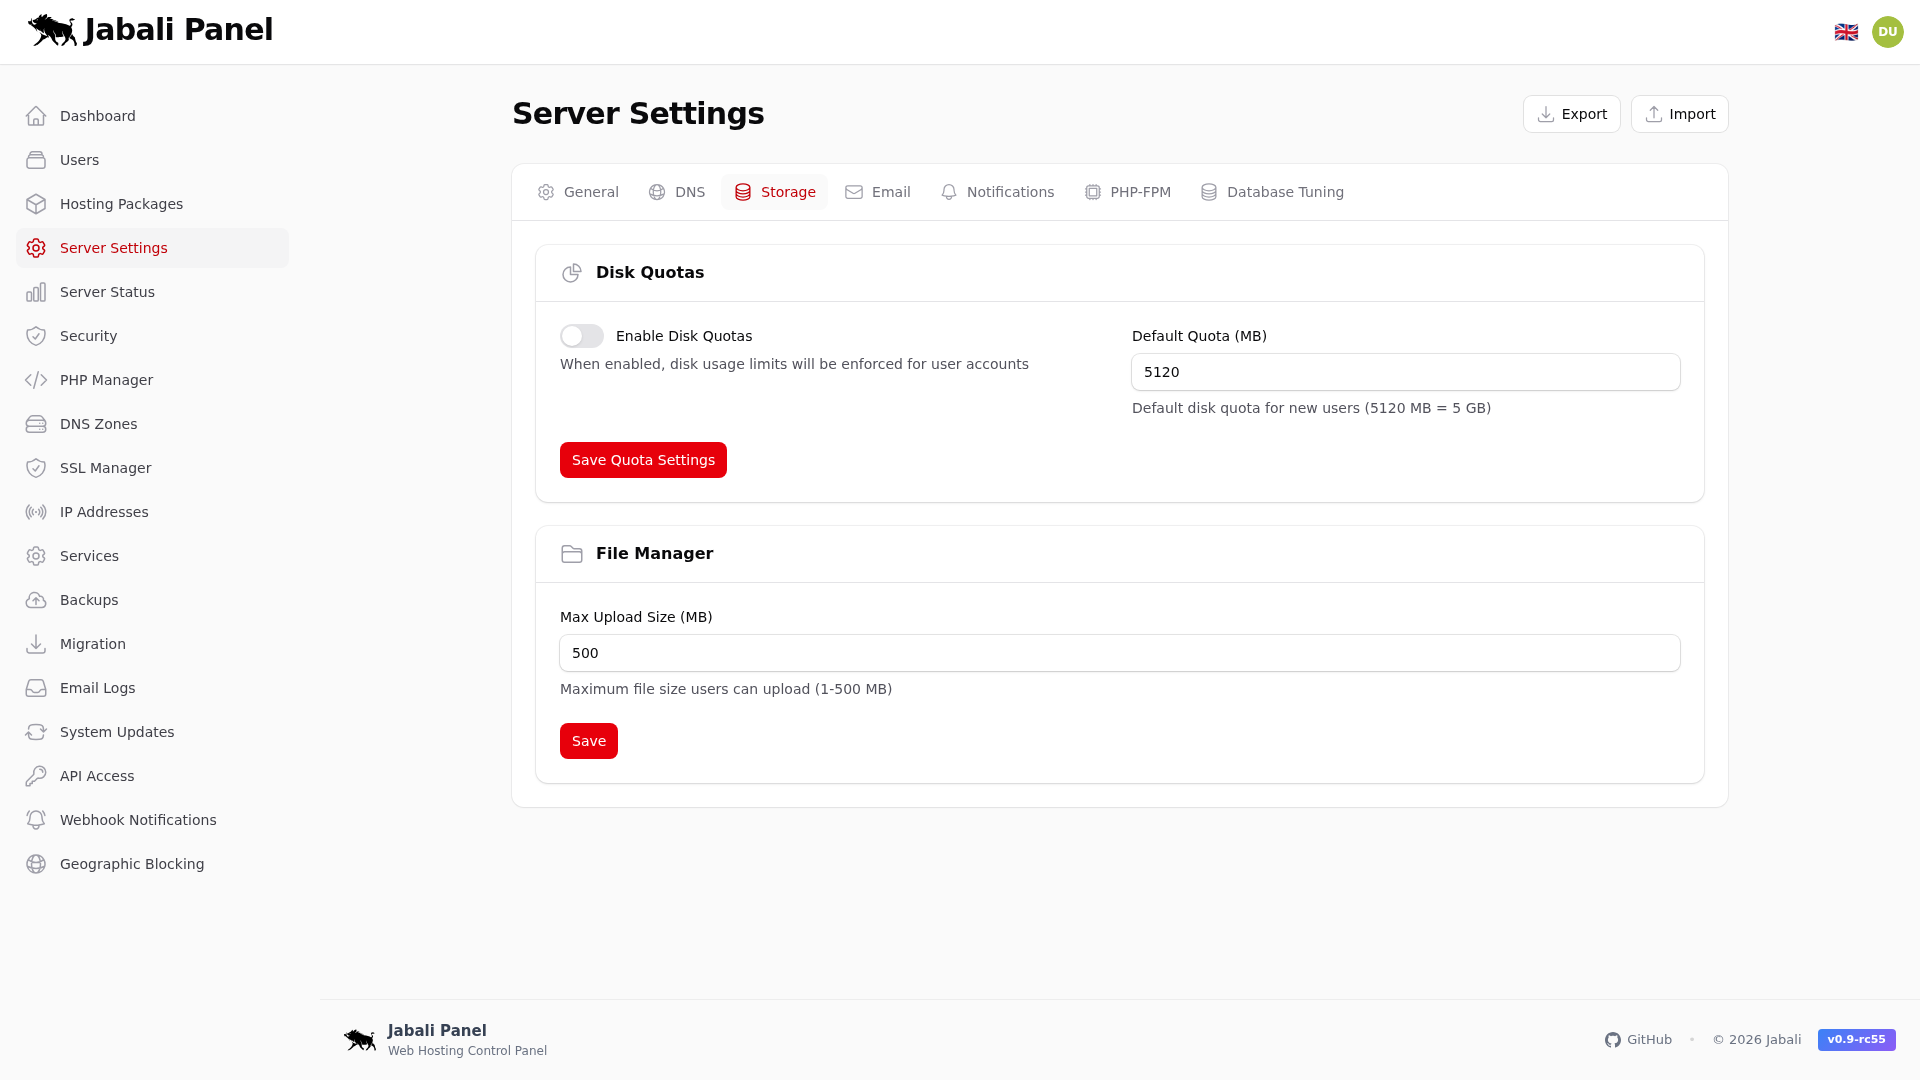The height and width of the screenshot is (1080, 1920).
Task: Click the PHP Manager code icon
Action: tap(36, 379)
